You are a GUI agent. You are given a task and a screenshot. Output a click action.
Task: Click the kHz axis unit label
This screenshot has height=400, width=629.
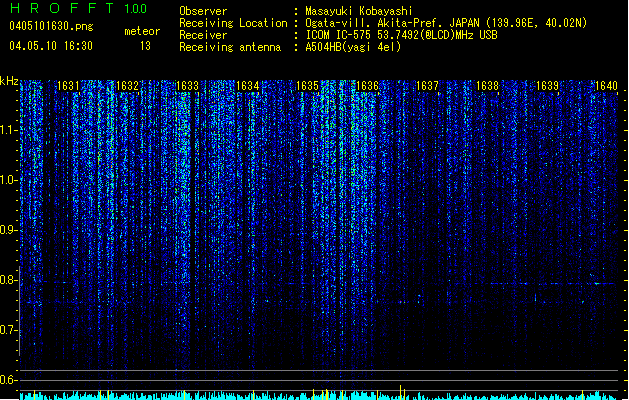[9, 81]
